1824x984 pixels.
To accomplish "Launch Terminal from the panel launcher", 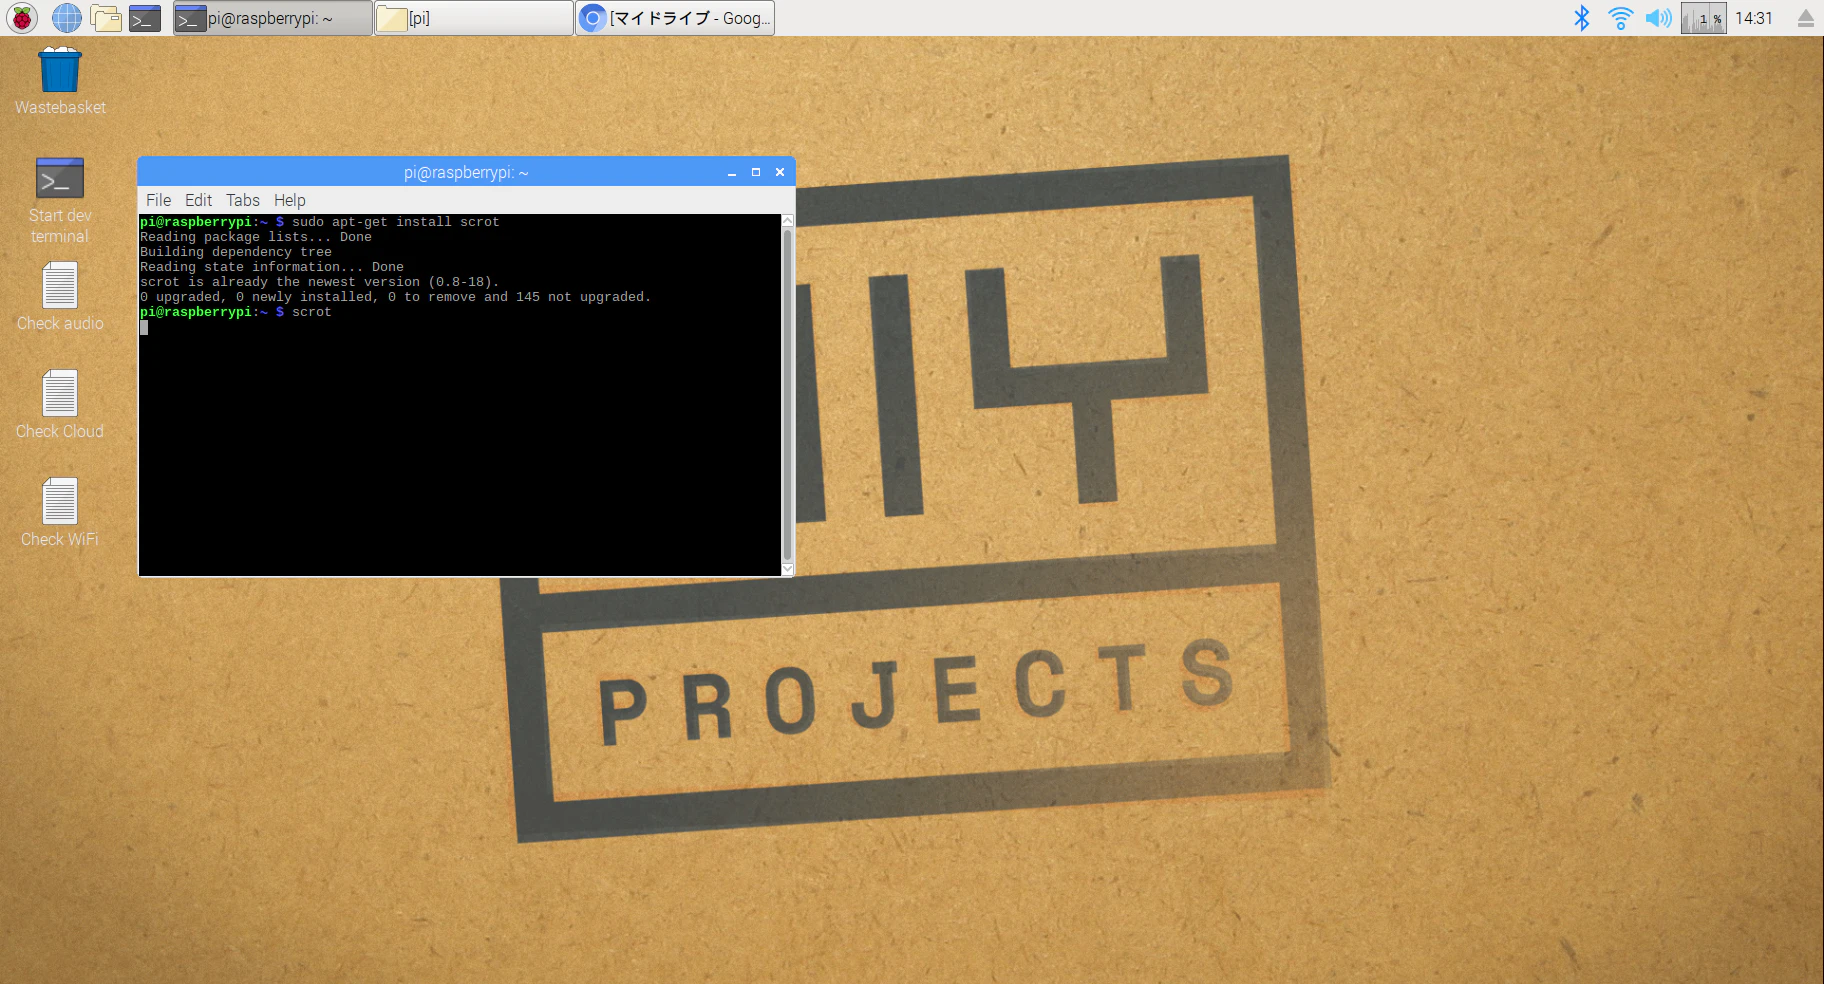I will click(x=145, y=18).
